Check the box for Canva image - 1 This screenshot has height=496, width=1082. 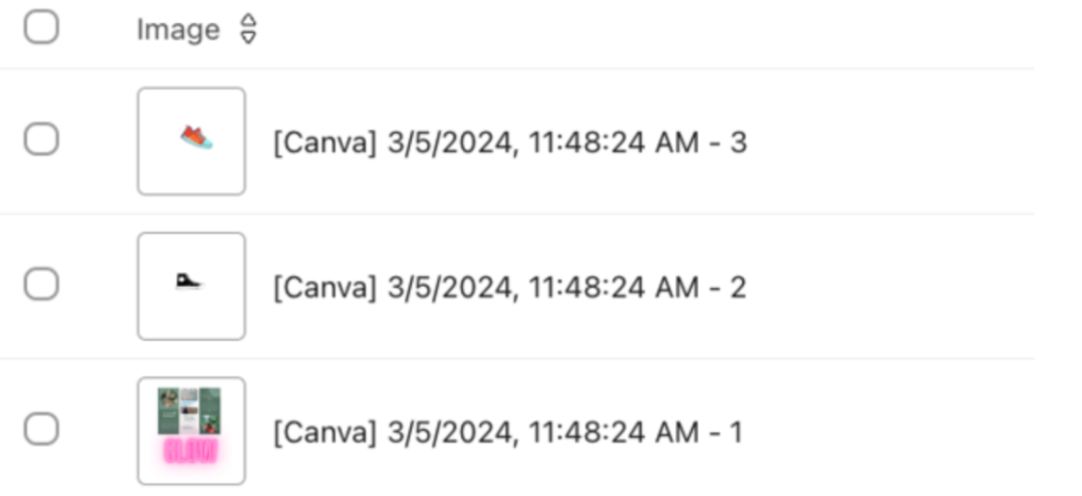click(x=41, y=430)
